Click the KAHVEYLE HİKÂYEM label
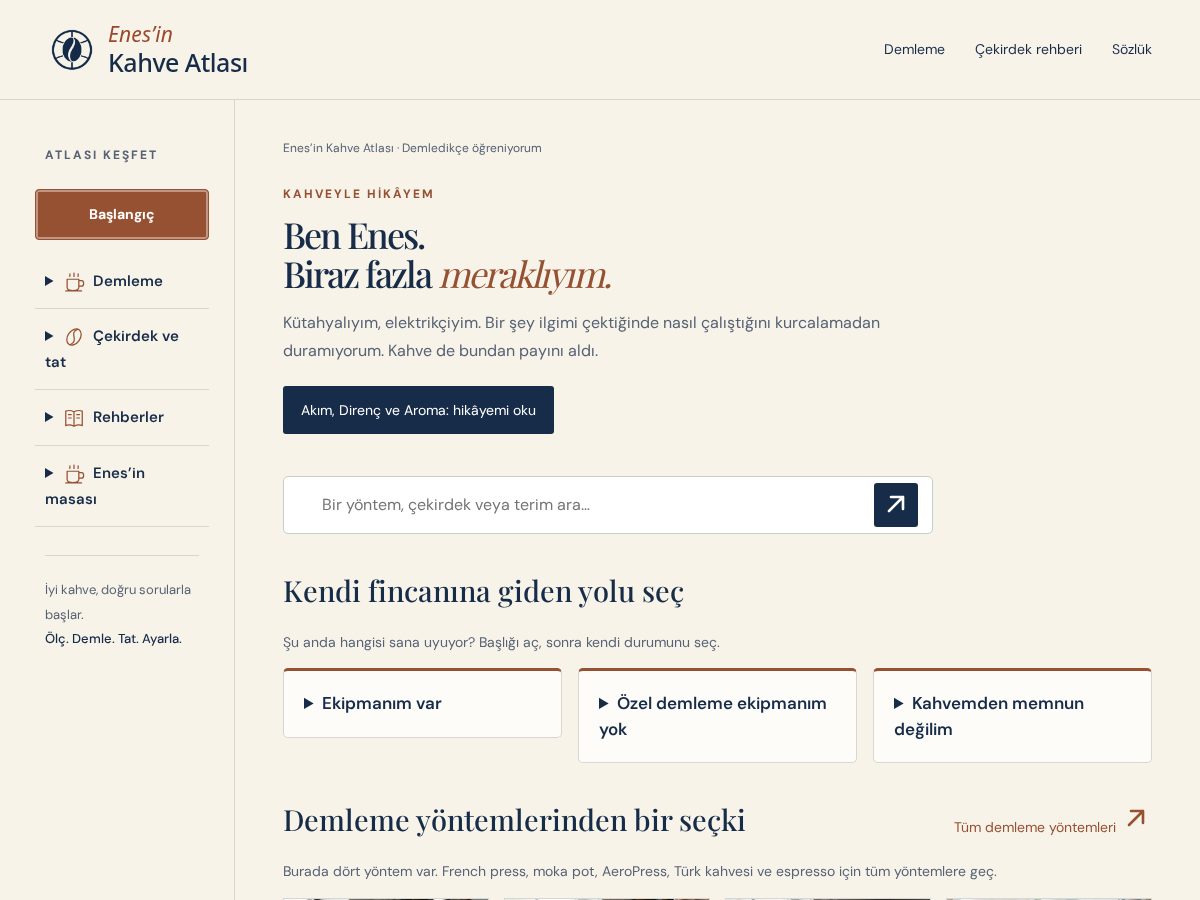The image size is (1200, 900). (x=358, y=194)
